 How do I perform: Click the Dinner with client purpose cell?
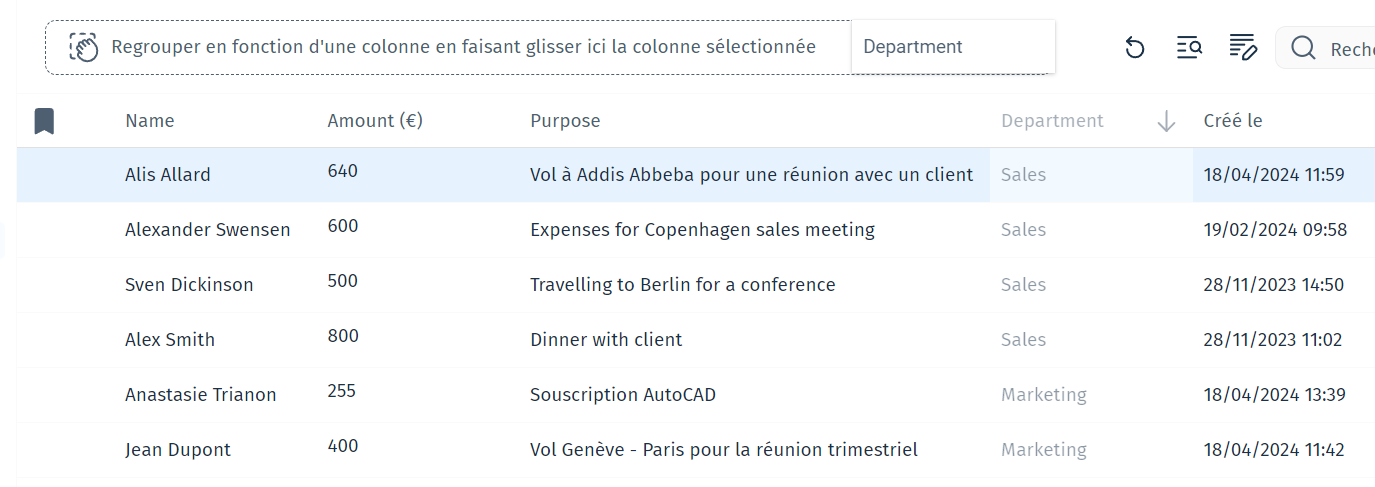[606, 340]
